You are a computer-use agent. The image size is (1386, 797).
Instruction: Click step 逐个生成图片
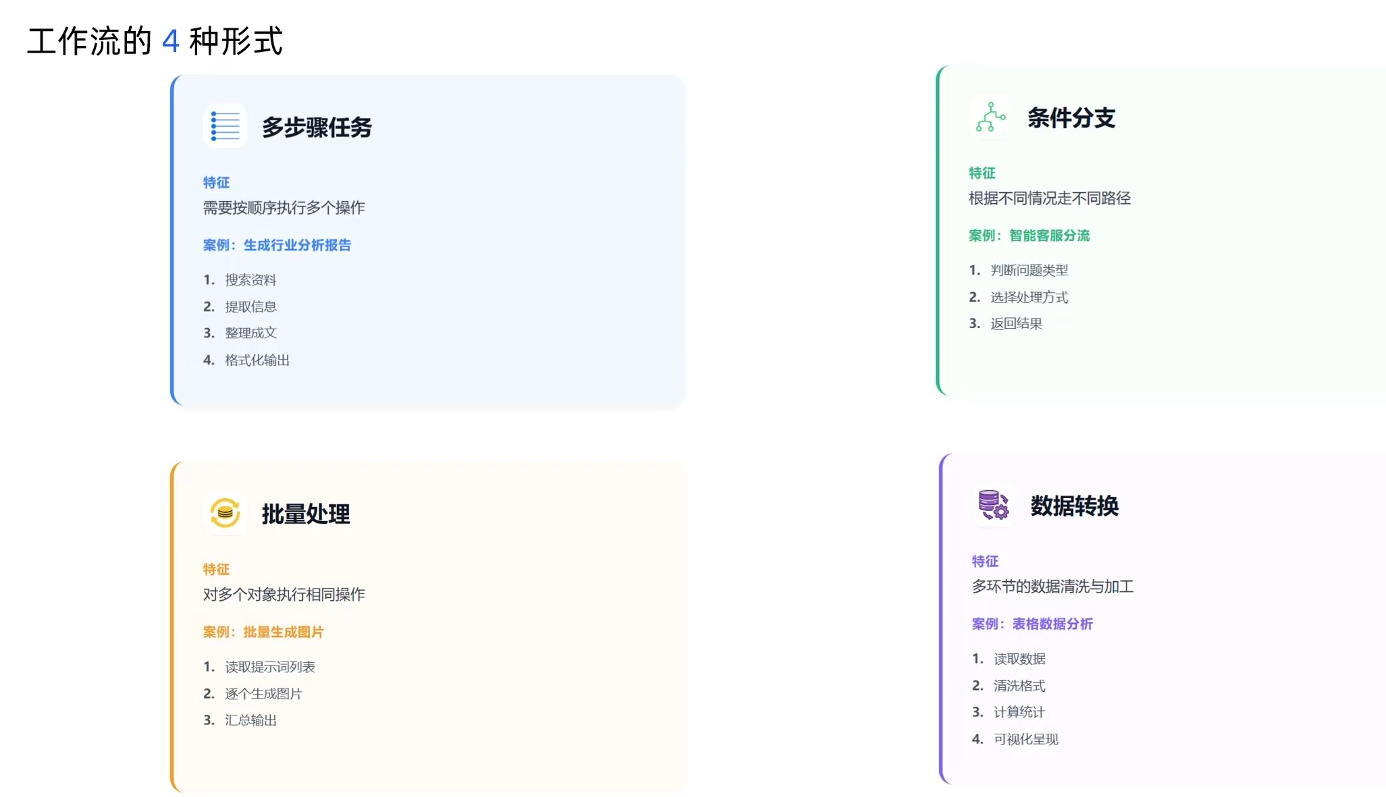point(264,694)
